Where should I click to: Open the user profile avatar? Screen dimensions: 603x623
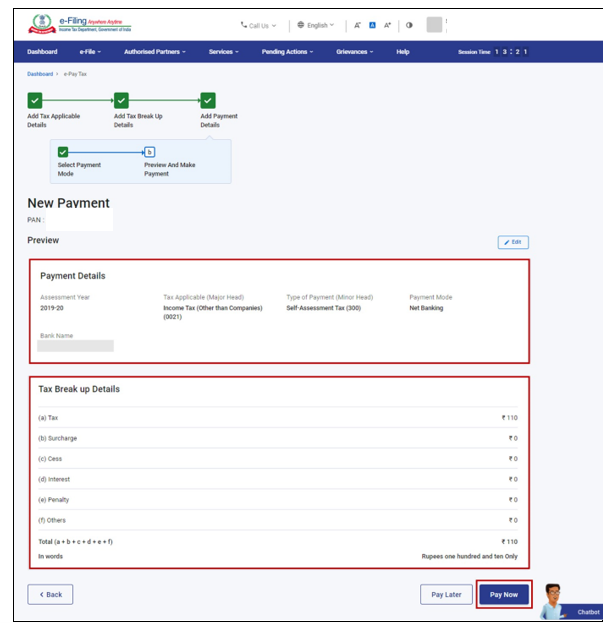[x=434, y=25]
